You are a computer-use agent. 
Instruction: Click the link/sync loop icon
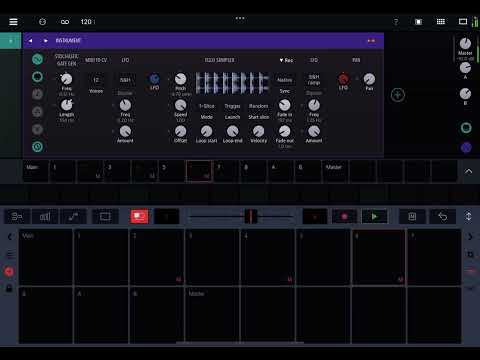pos(65,22)
